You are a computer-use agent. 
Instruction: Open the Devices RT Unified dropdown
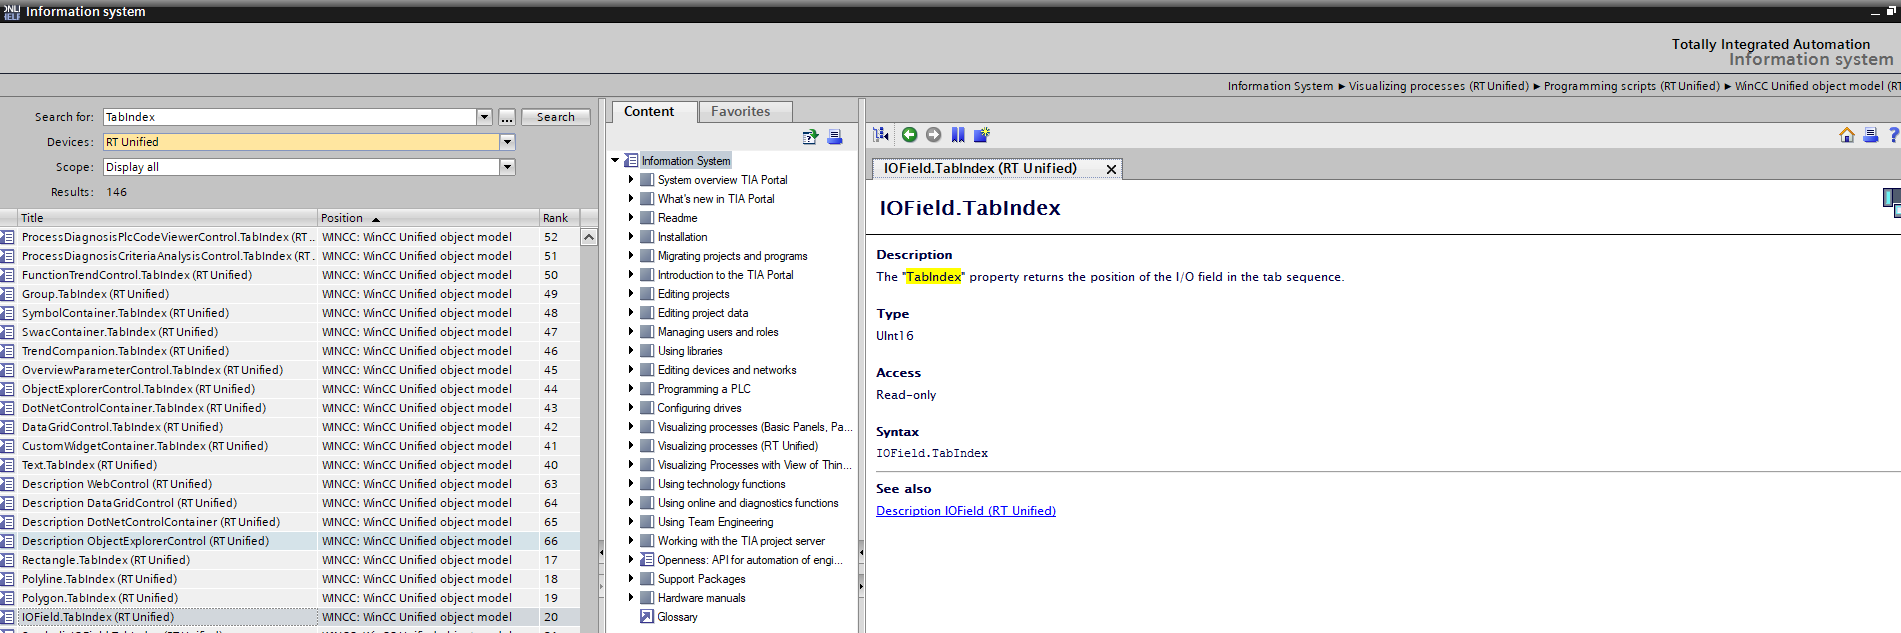point(507,142)
